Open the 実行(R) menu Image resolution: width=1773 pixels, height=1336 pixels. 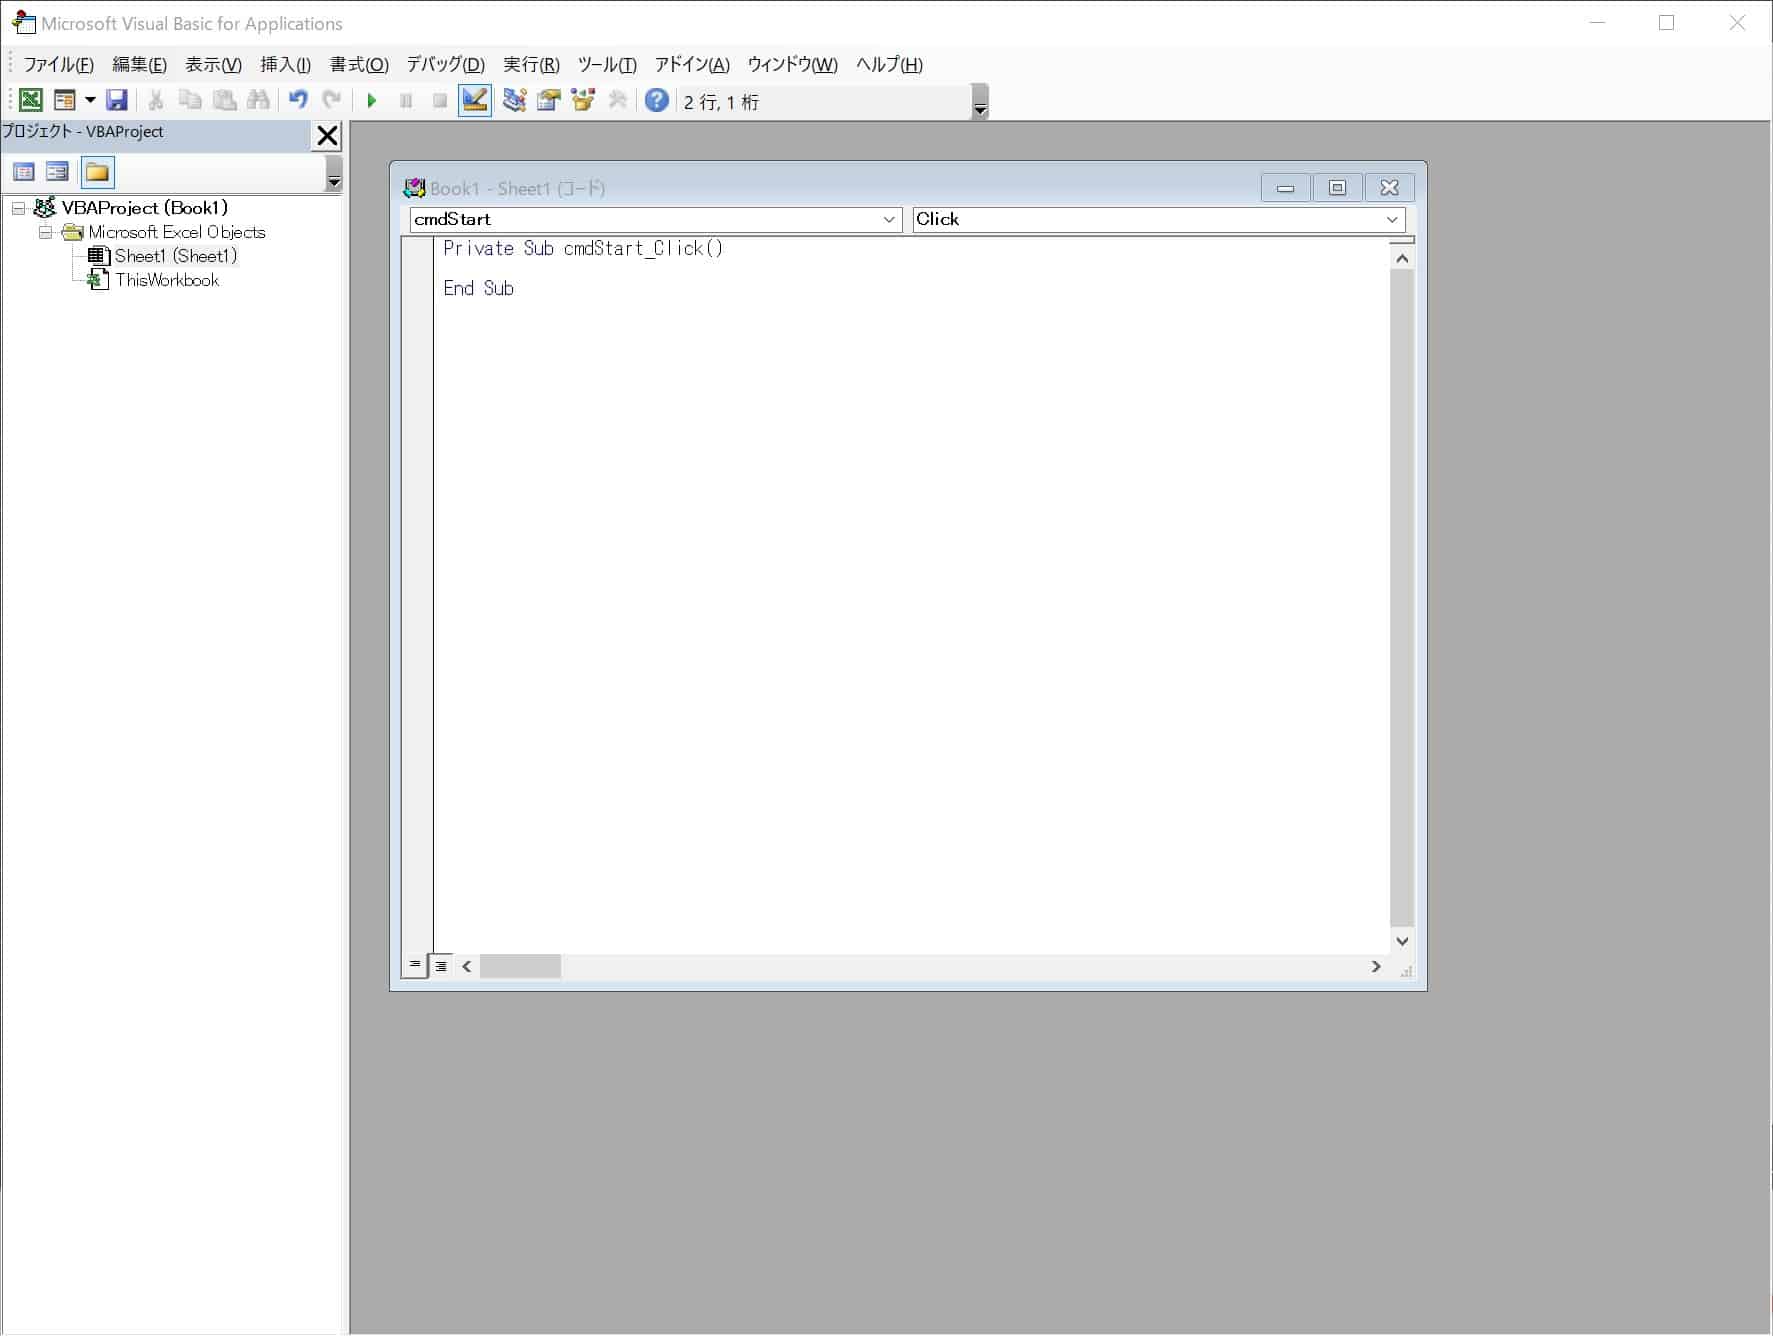(x=531, y=65)
